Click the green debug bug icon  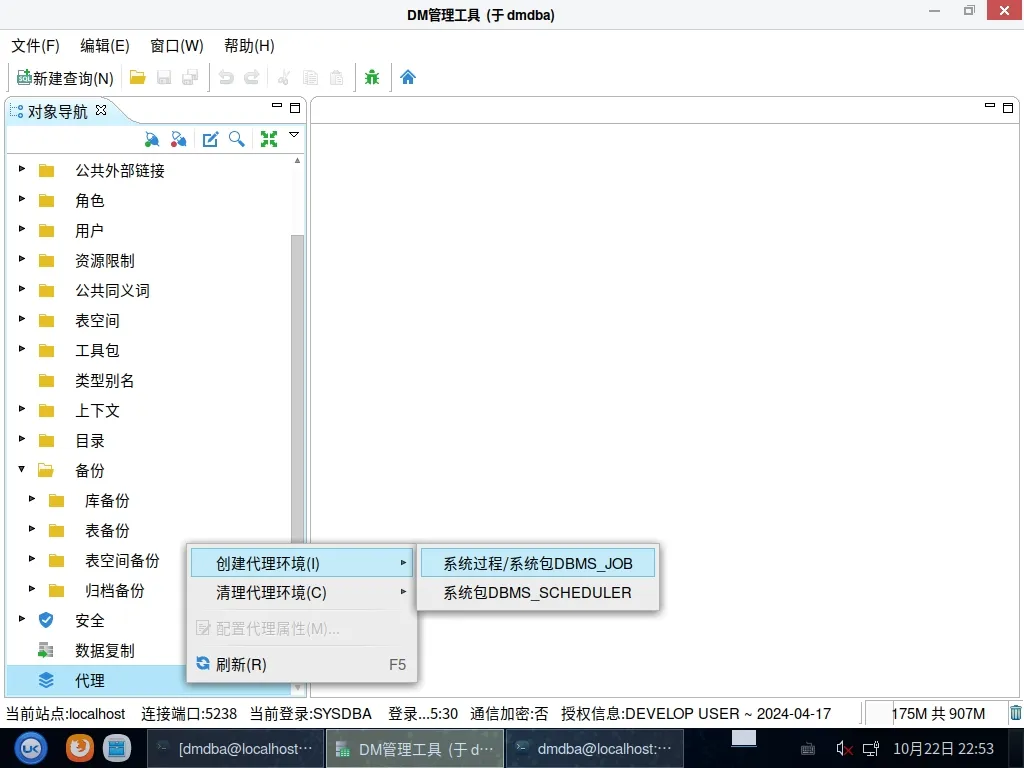point(372,77)
